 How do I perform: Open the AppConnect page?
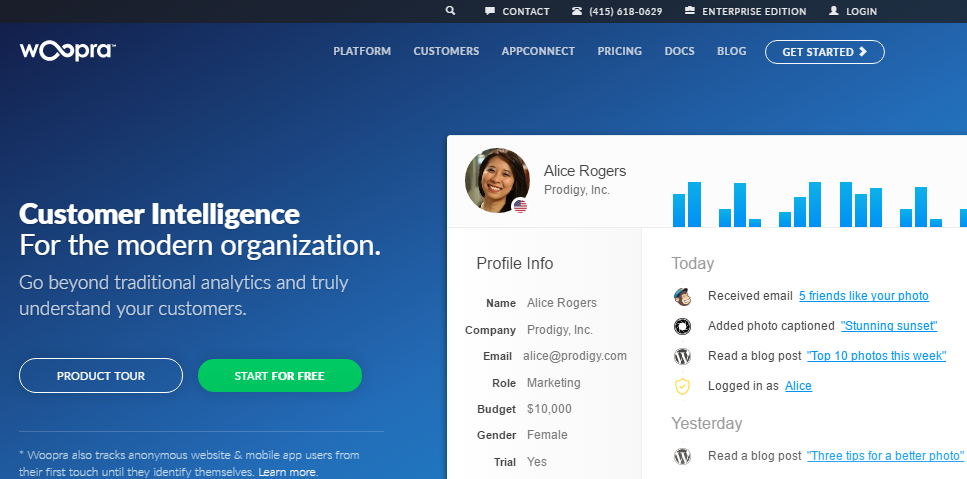pos(538,51)
